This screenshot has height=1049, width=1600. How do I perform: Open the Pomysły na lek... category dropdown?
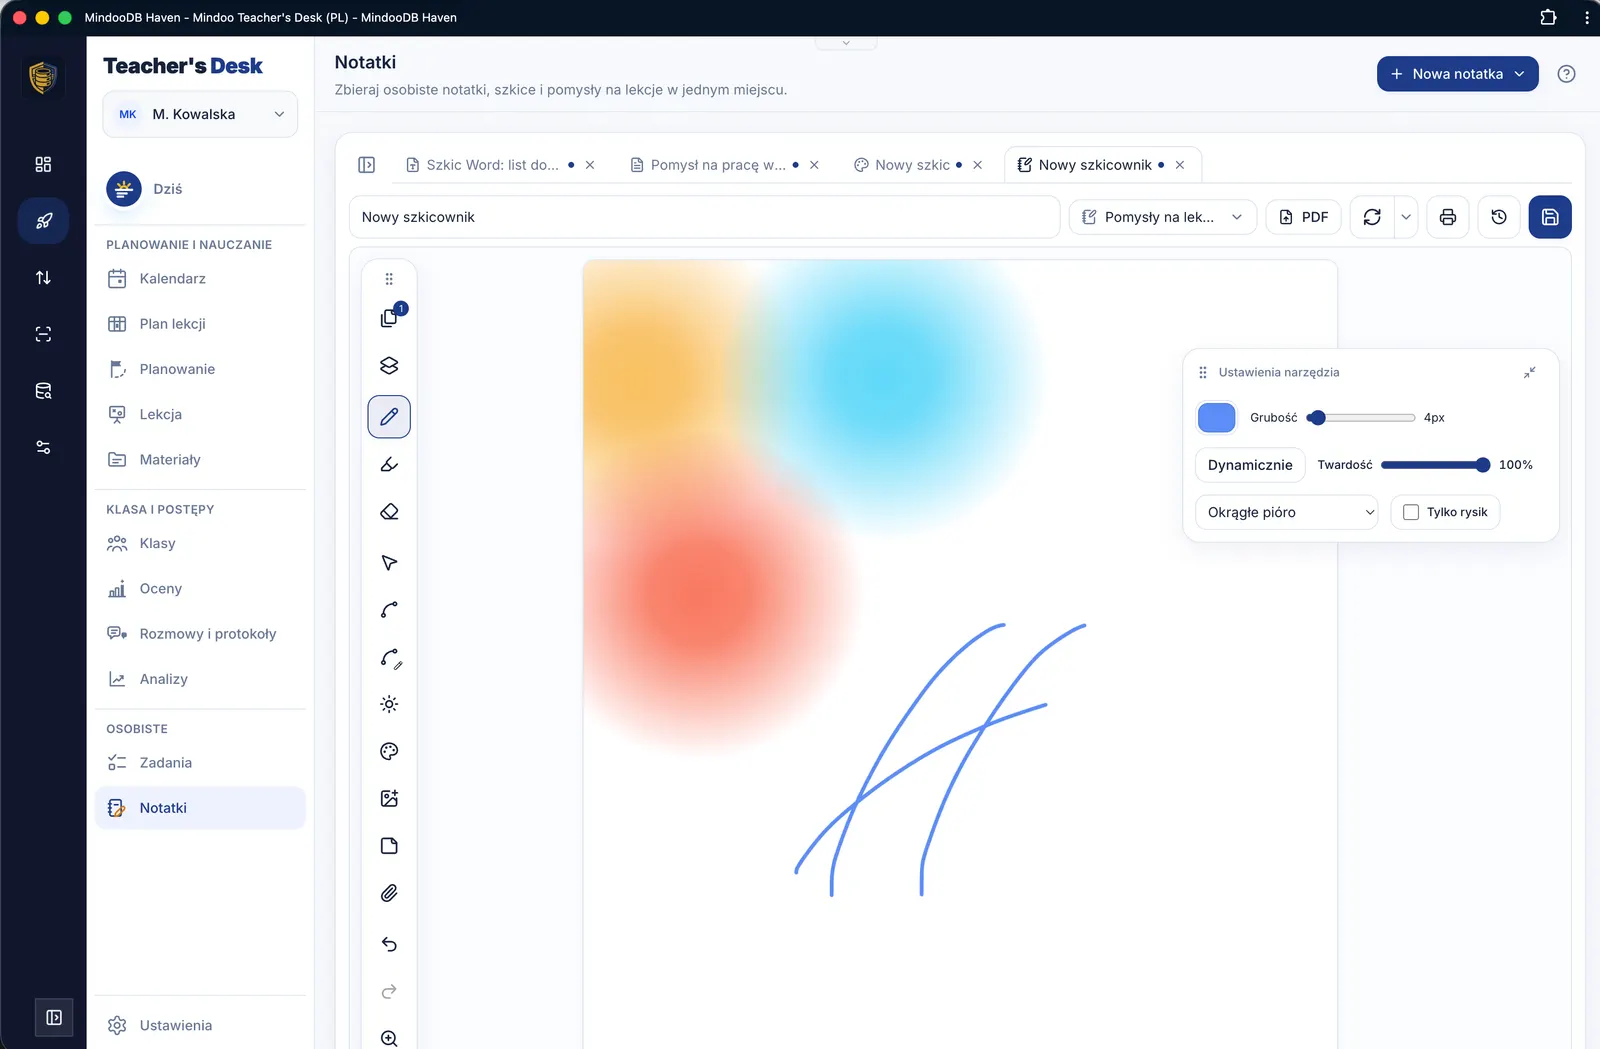coord(1162,217)
